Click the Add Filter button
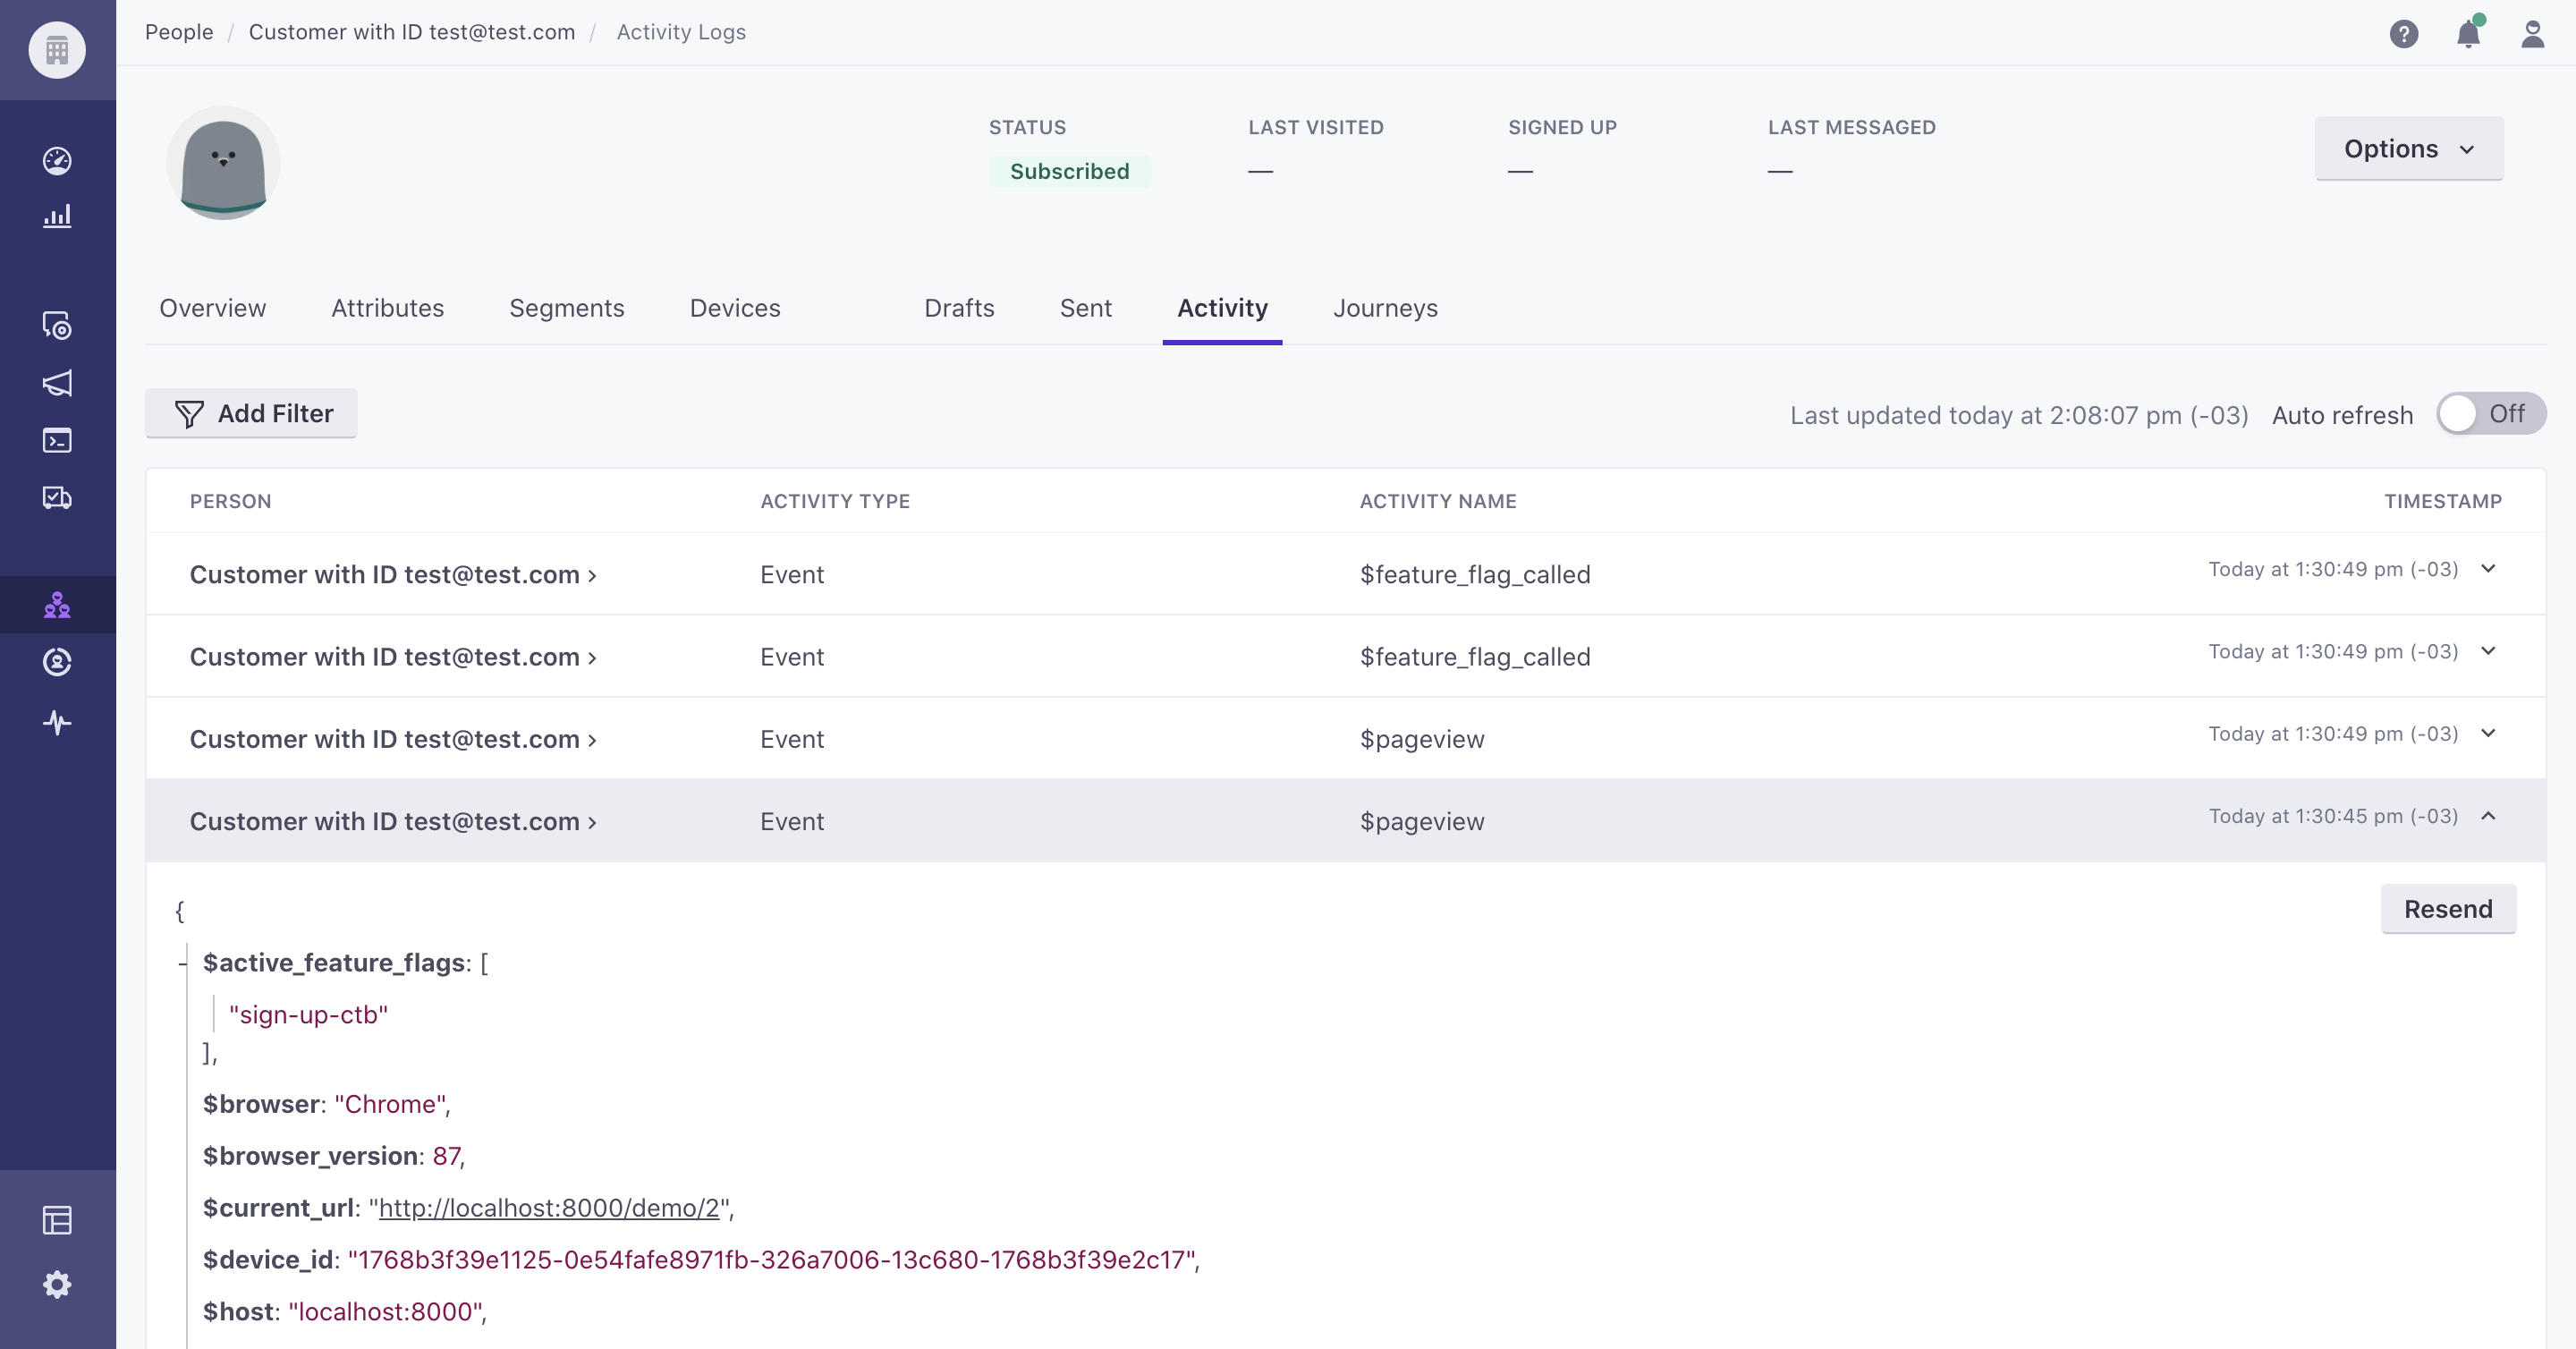 (252, 414)
